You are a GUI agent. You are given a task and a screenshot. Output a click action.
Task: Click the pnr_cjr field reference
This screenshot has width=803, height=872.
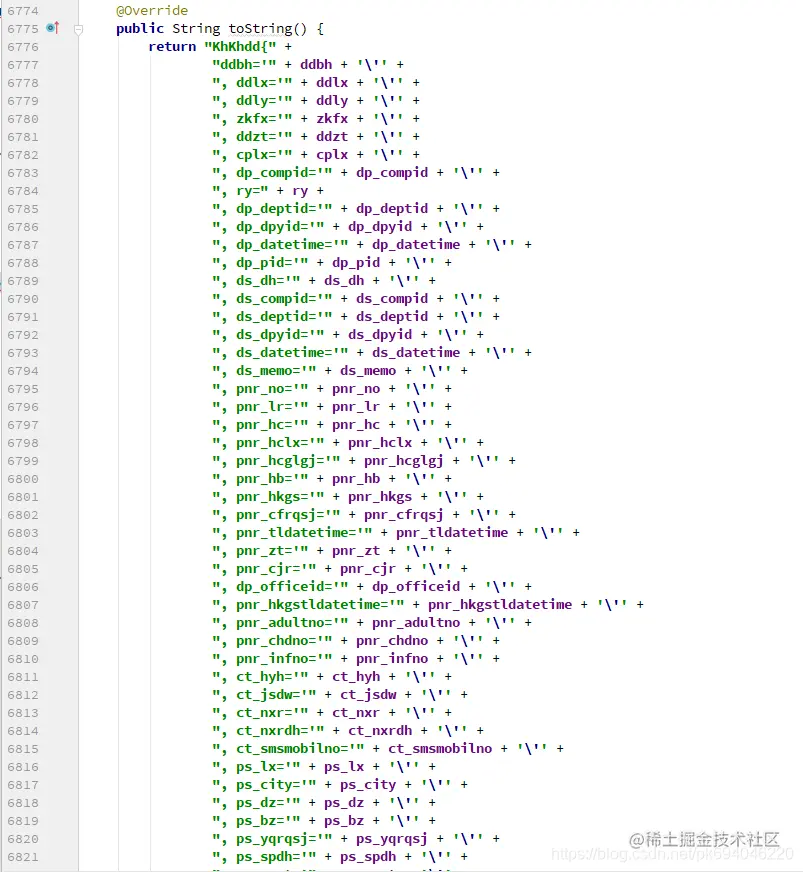pos(368,568)
